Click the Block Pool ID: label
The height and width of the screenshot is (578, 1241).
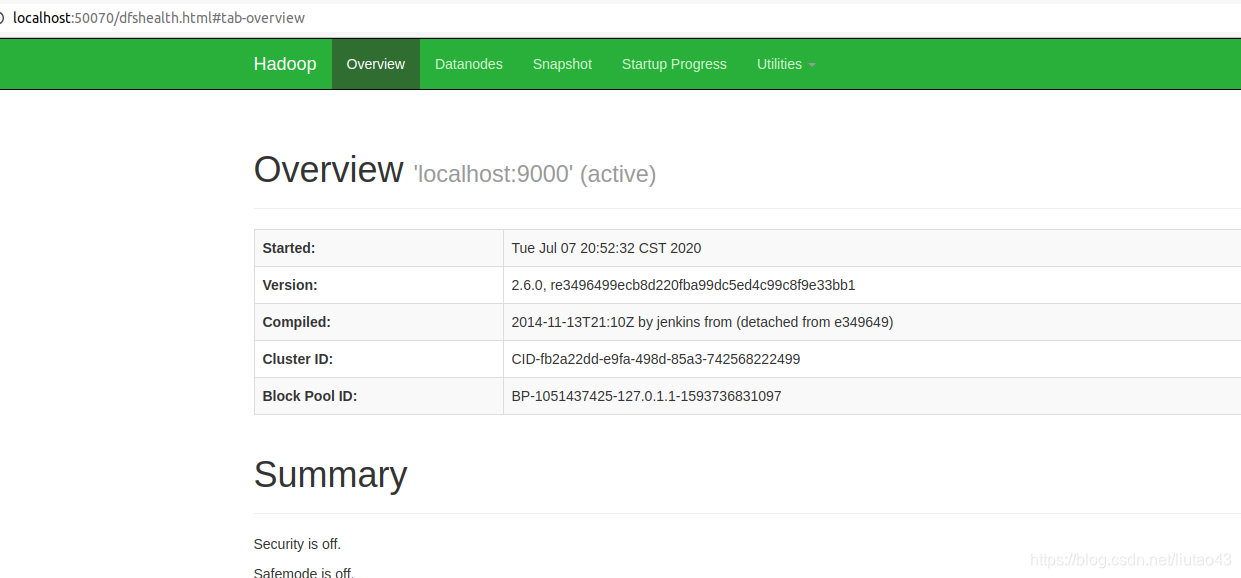[x=310, y=396]
